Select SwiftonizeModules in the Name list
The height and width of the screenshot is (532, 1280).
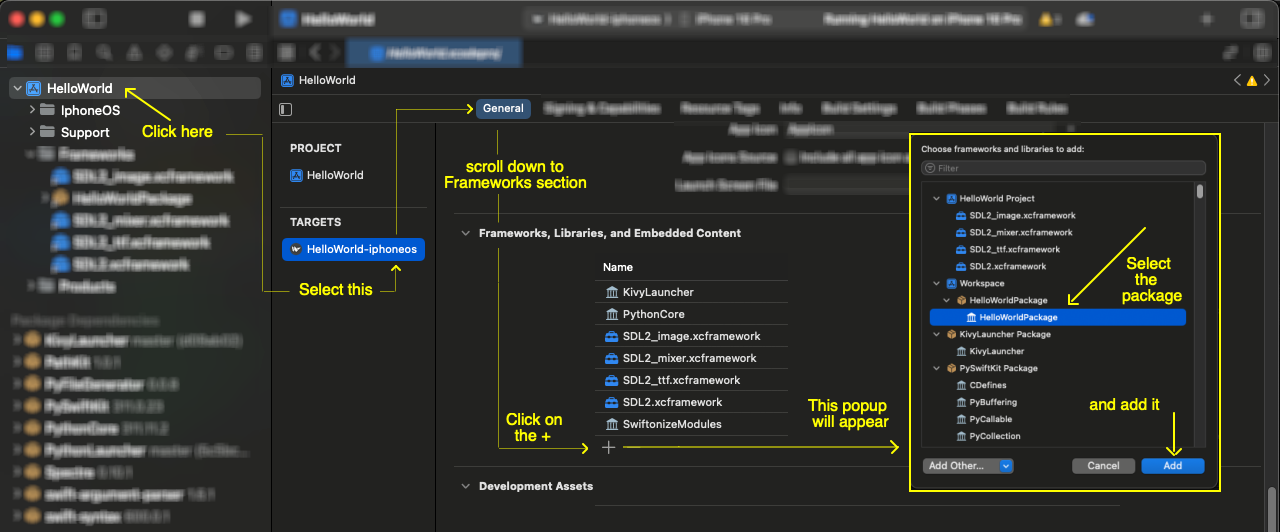(x=692, y=424)
